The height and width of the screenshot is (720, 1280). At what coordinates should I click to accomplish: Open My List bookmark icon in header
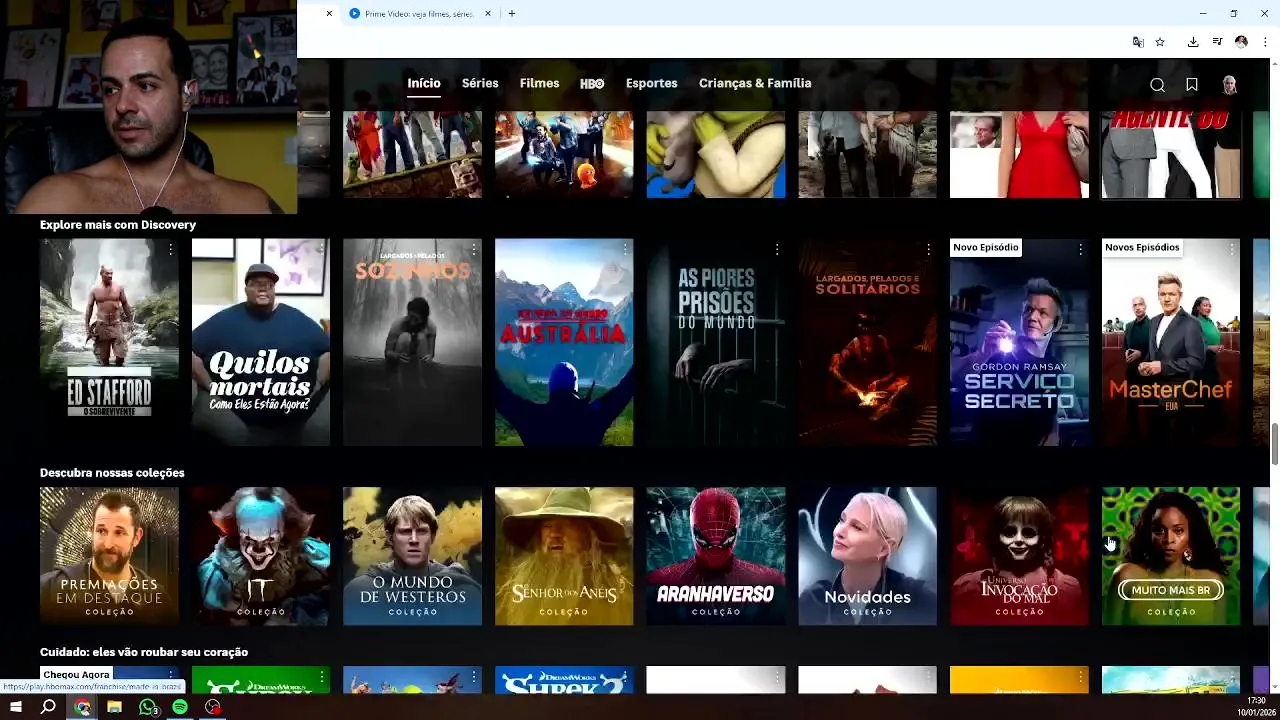click(1192, 85)
